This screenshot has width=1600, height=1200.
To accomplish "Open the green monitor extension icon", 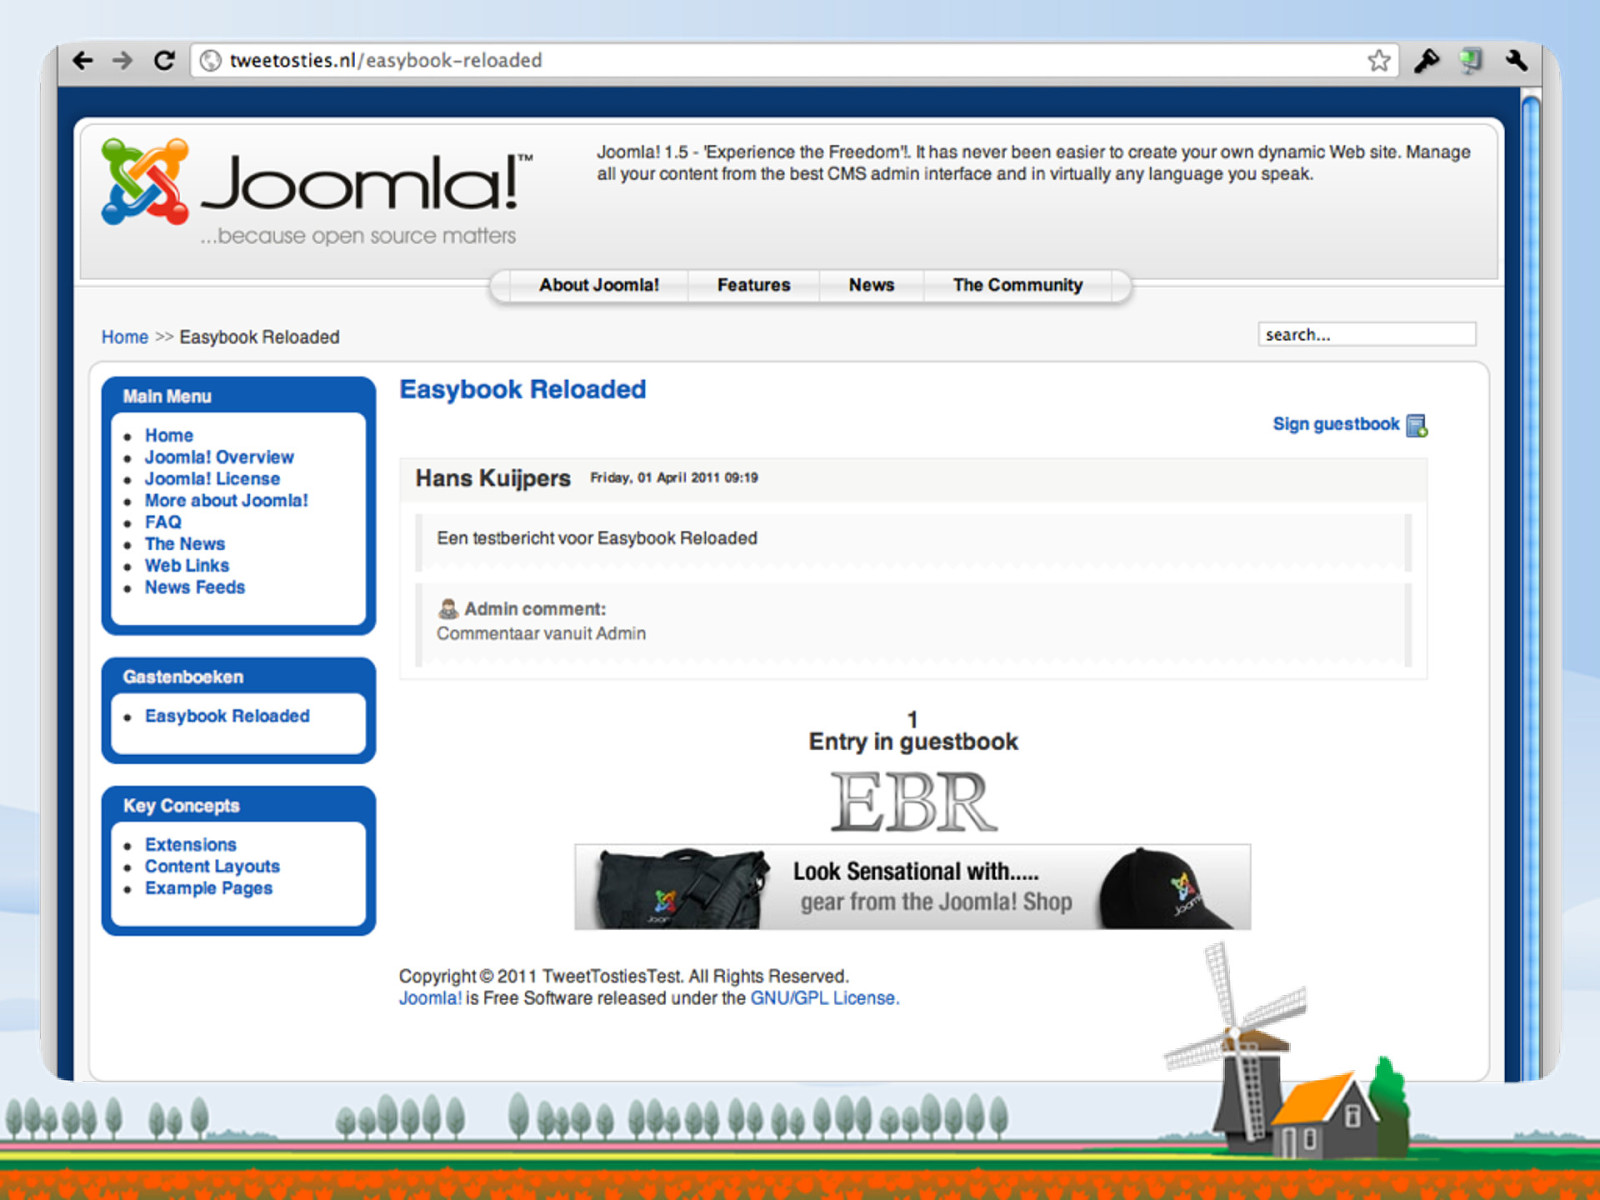I will pyautogui.click(x=1471, y=61).
